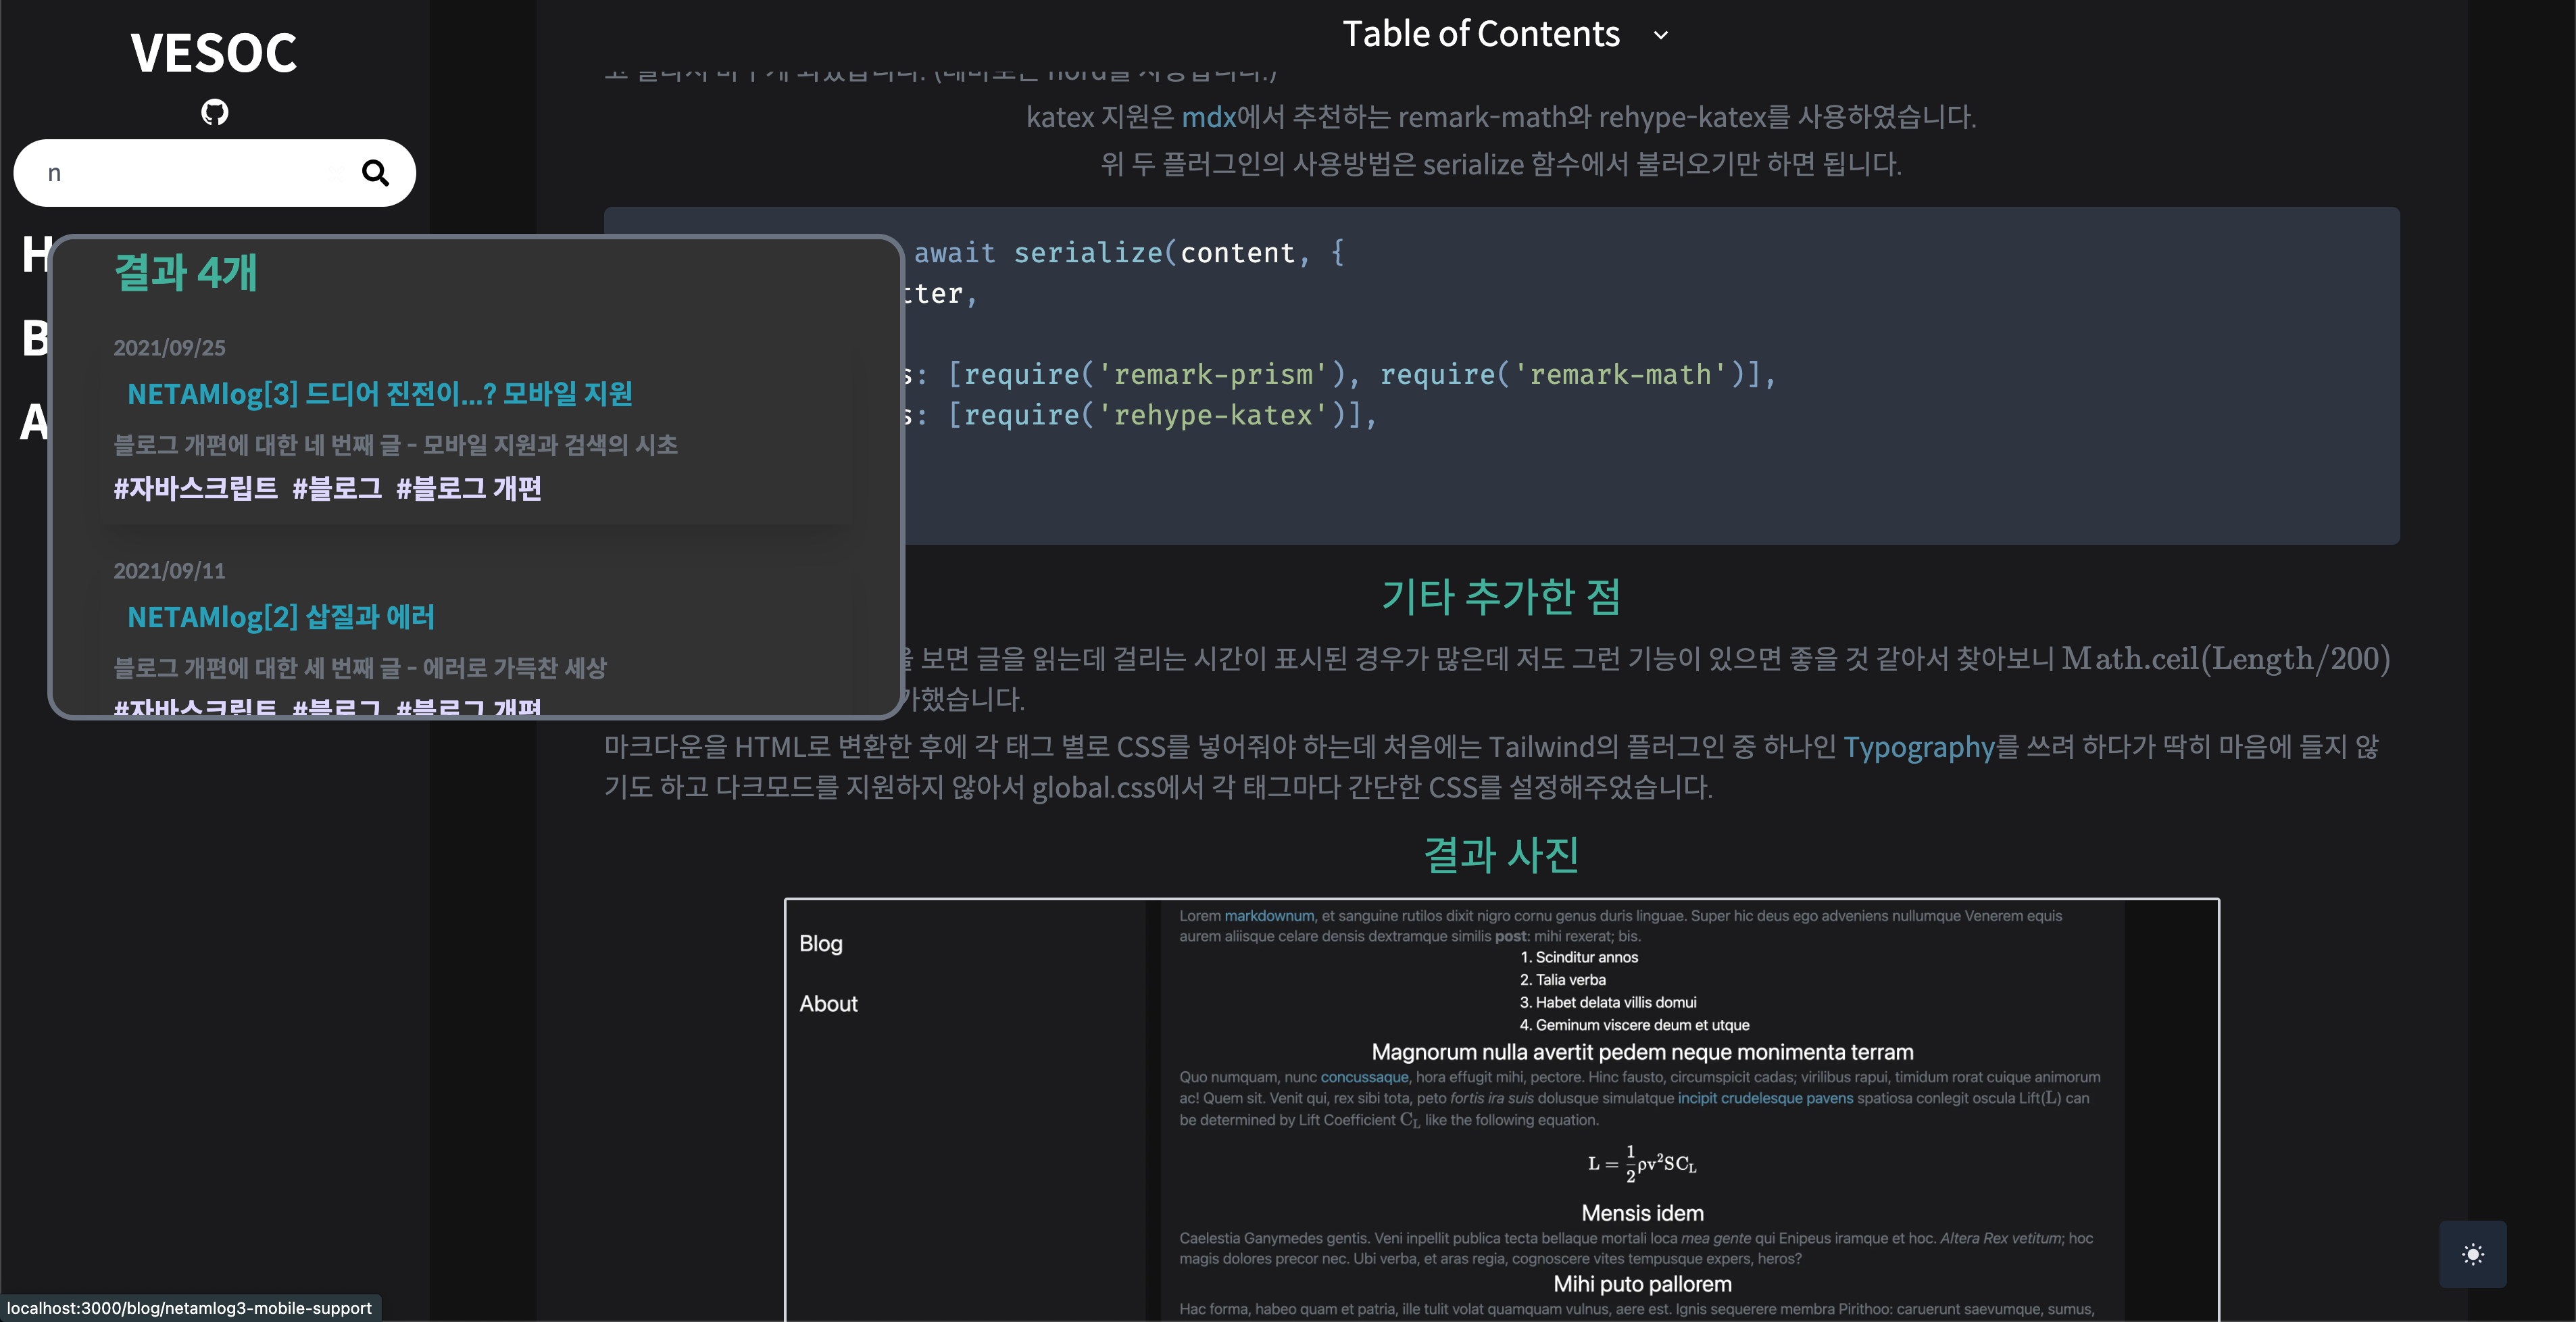Select the #자바스크립트 tag in first result
The image size is (2576, 1322).
pos(195,488)
